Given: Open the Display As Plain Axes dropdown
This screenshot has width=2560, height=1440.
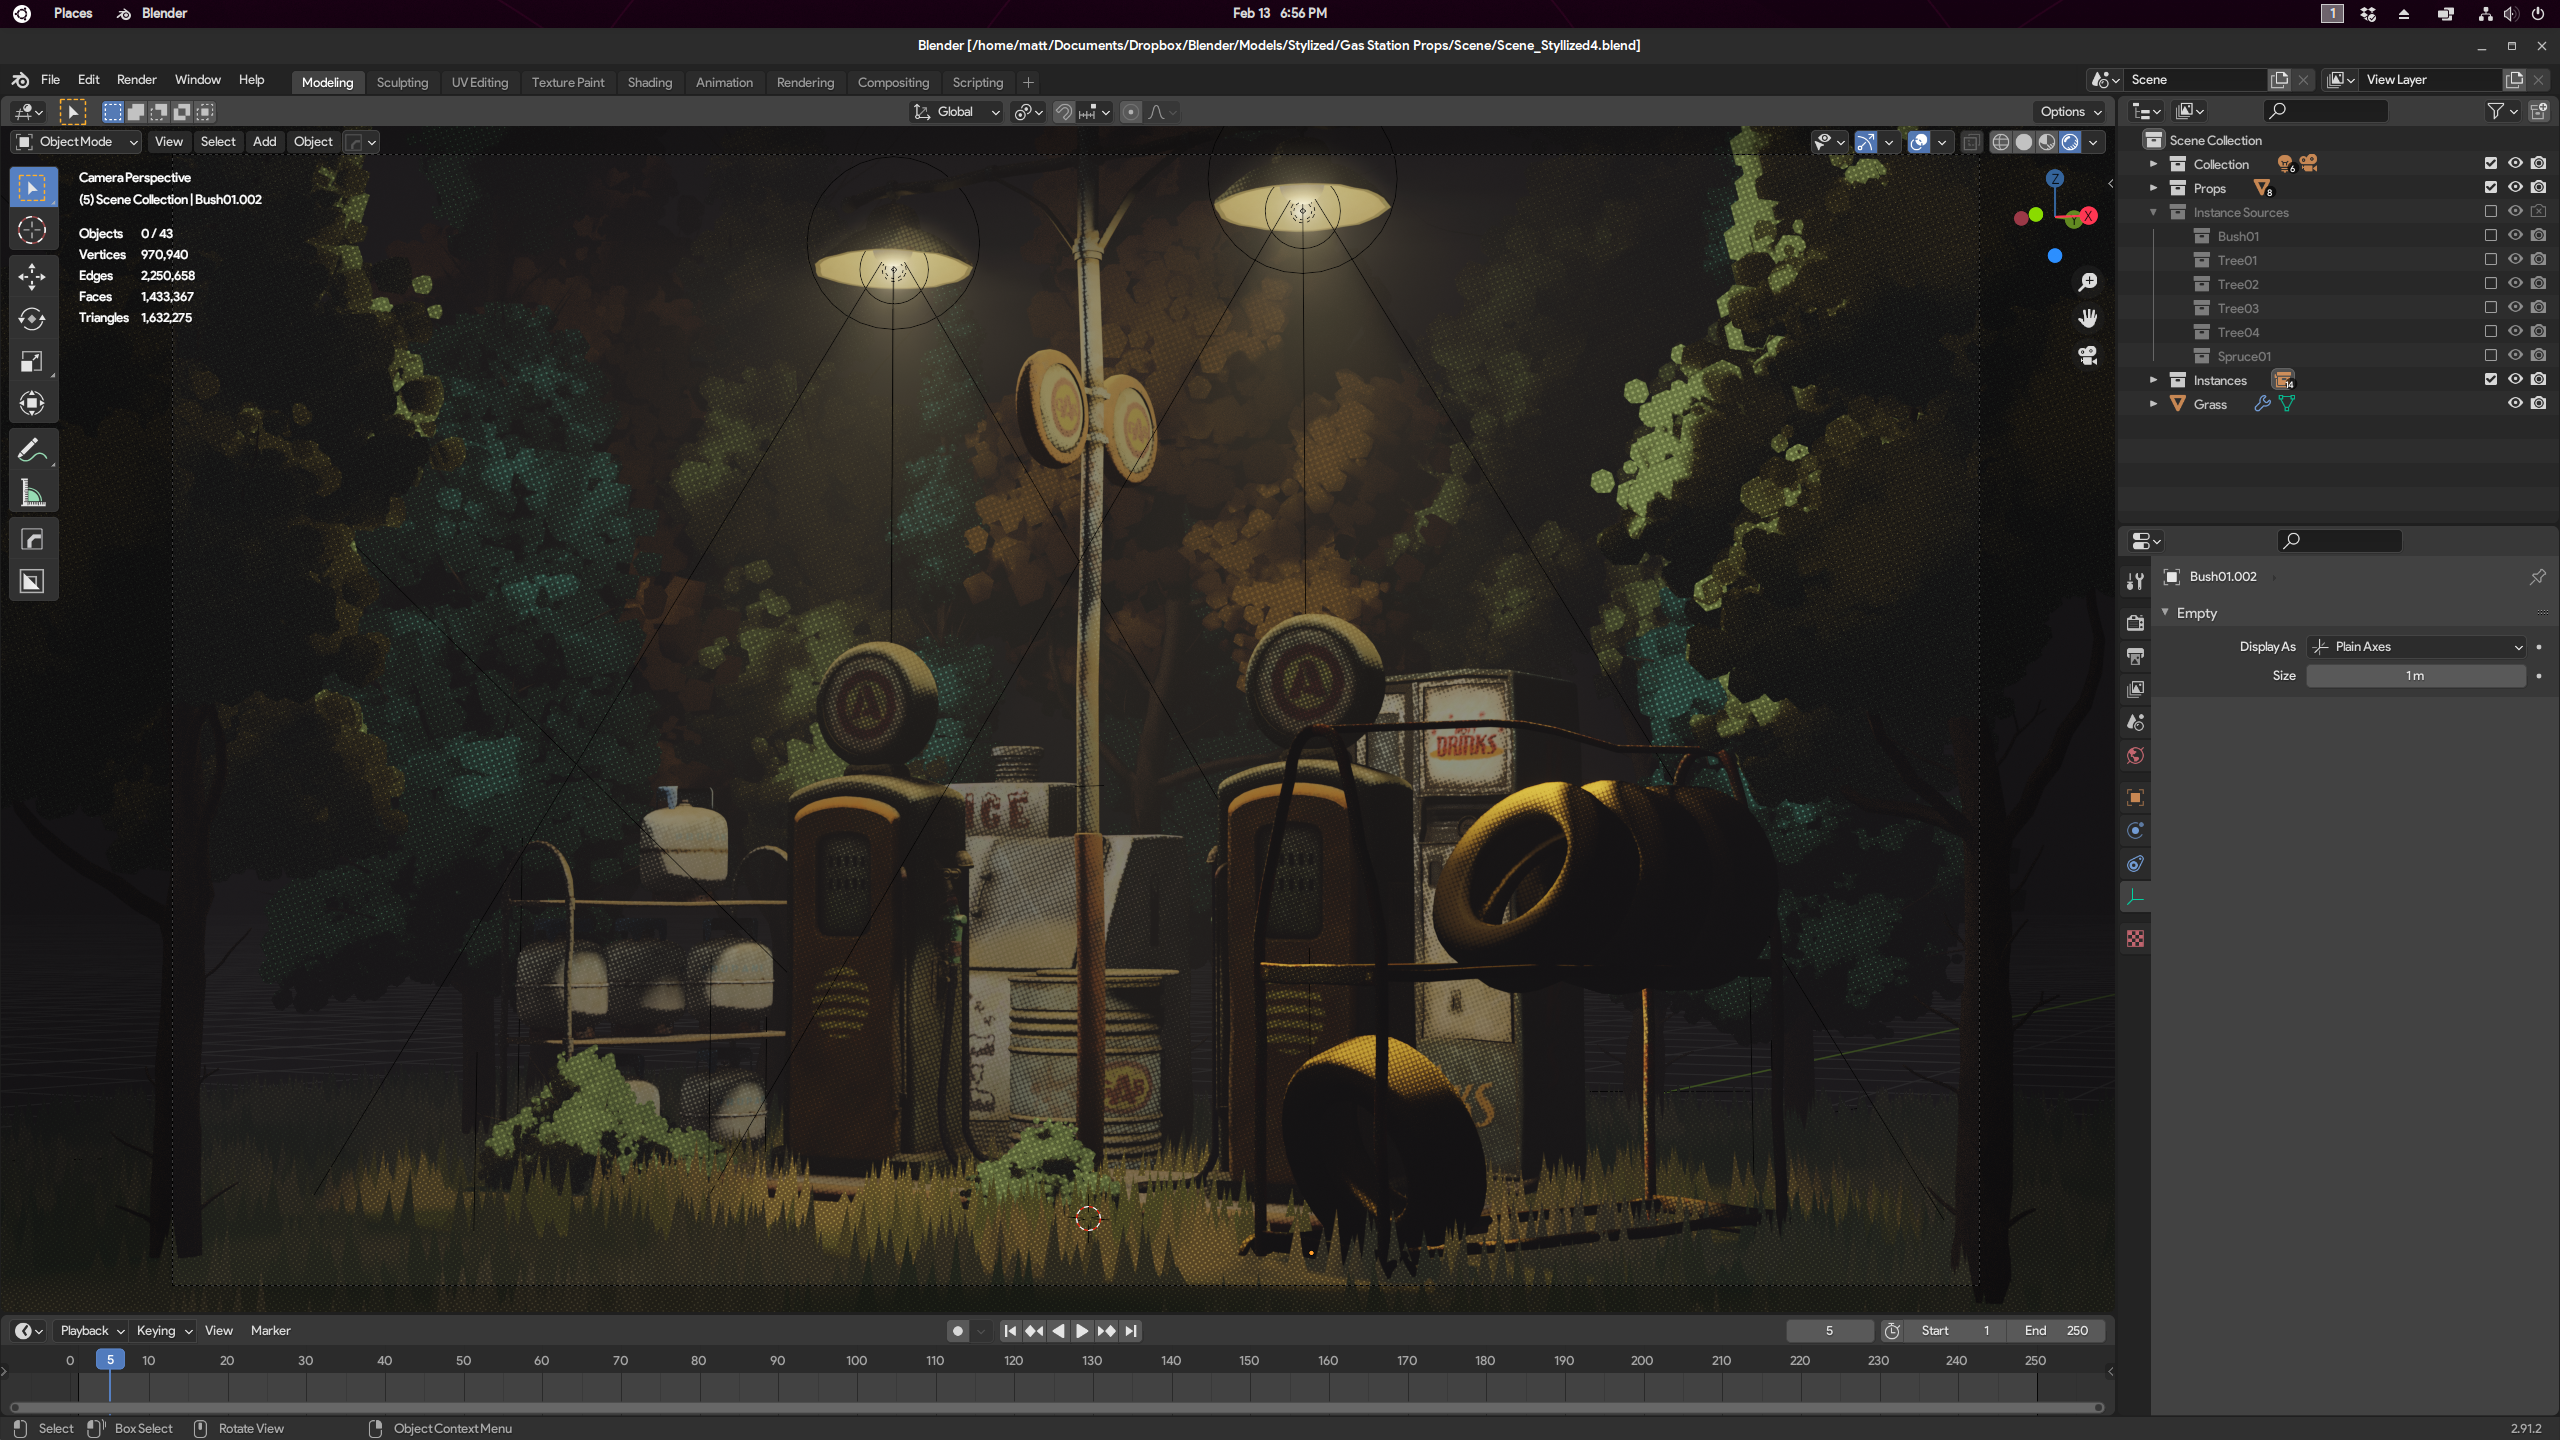Looking at the screenshot, I should click(x=2416, y=647).
